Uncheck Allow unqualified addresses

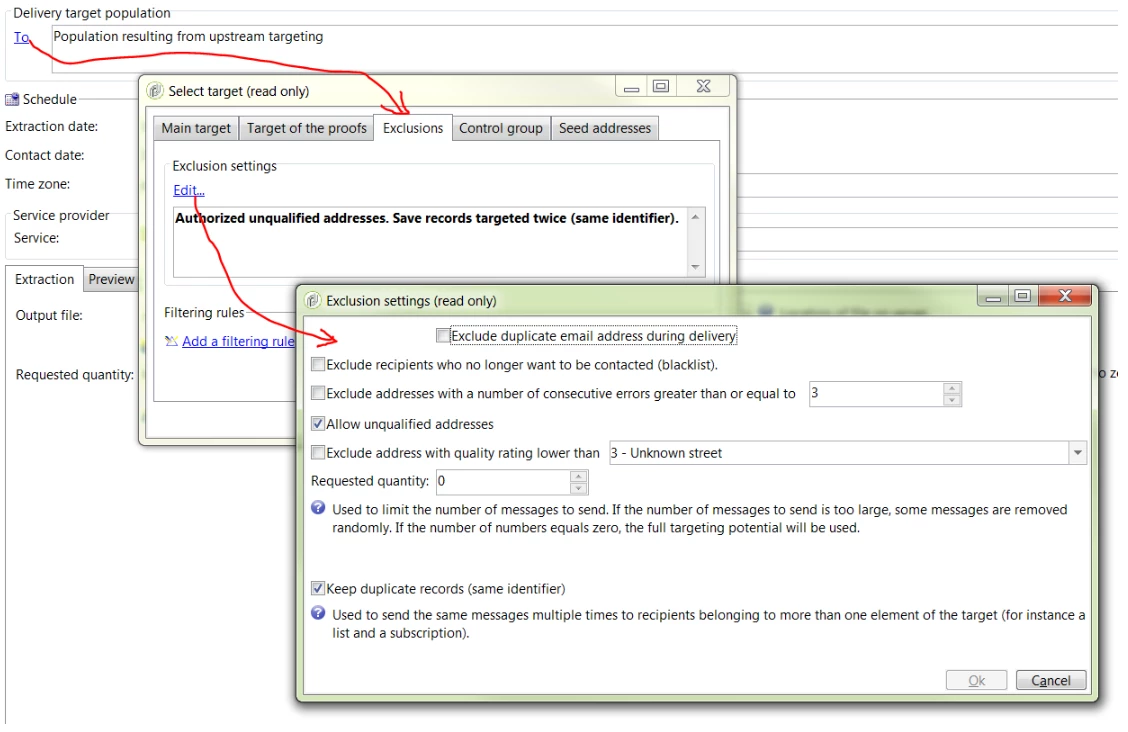coord(317,424)
